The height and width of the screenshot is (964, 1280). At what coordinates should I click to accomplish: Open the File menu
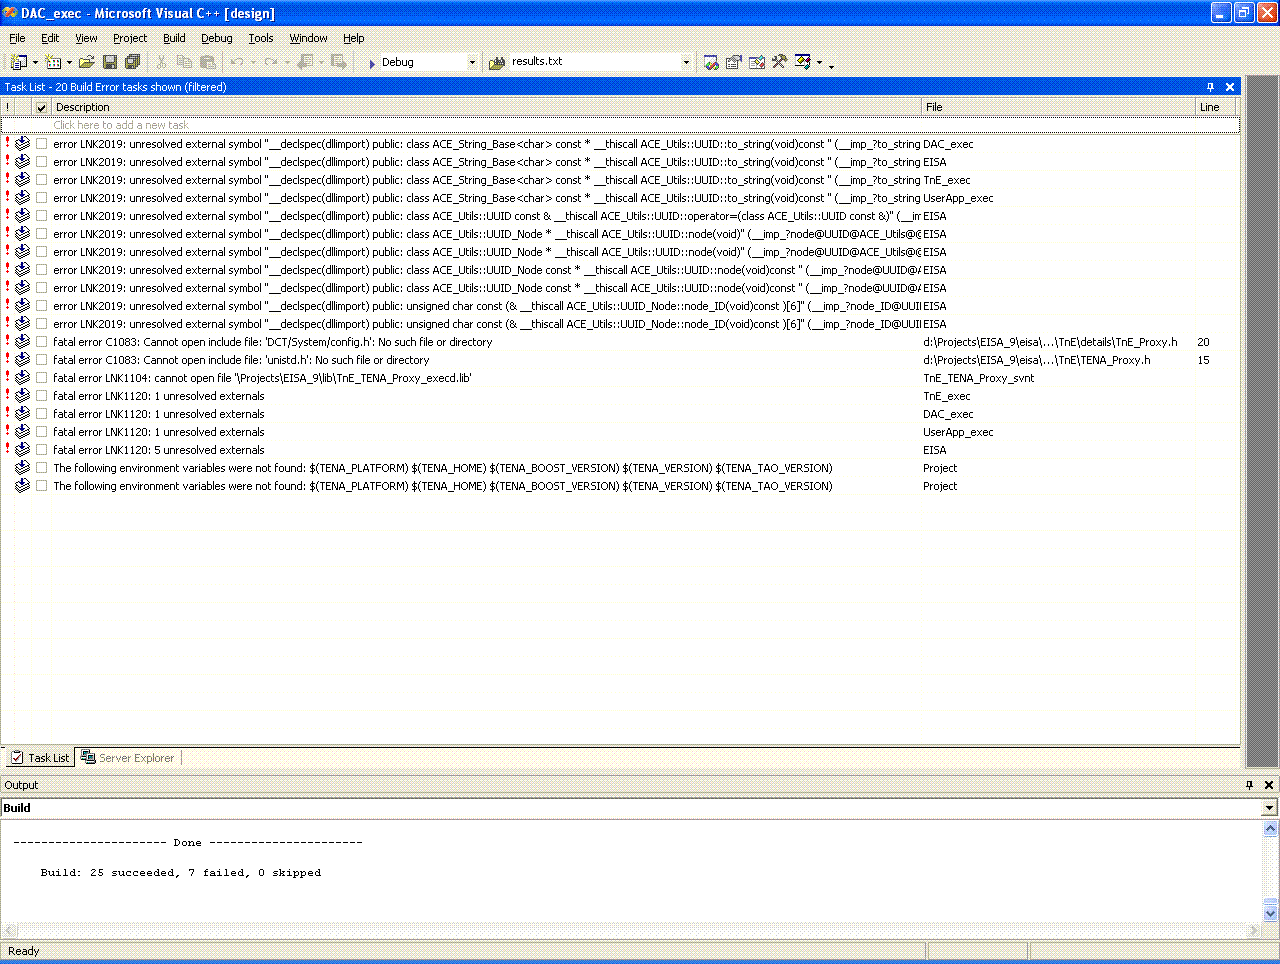[17, 38]
